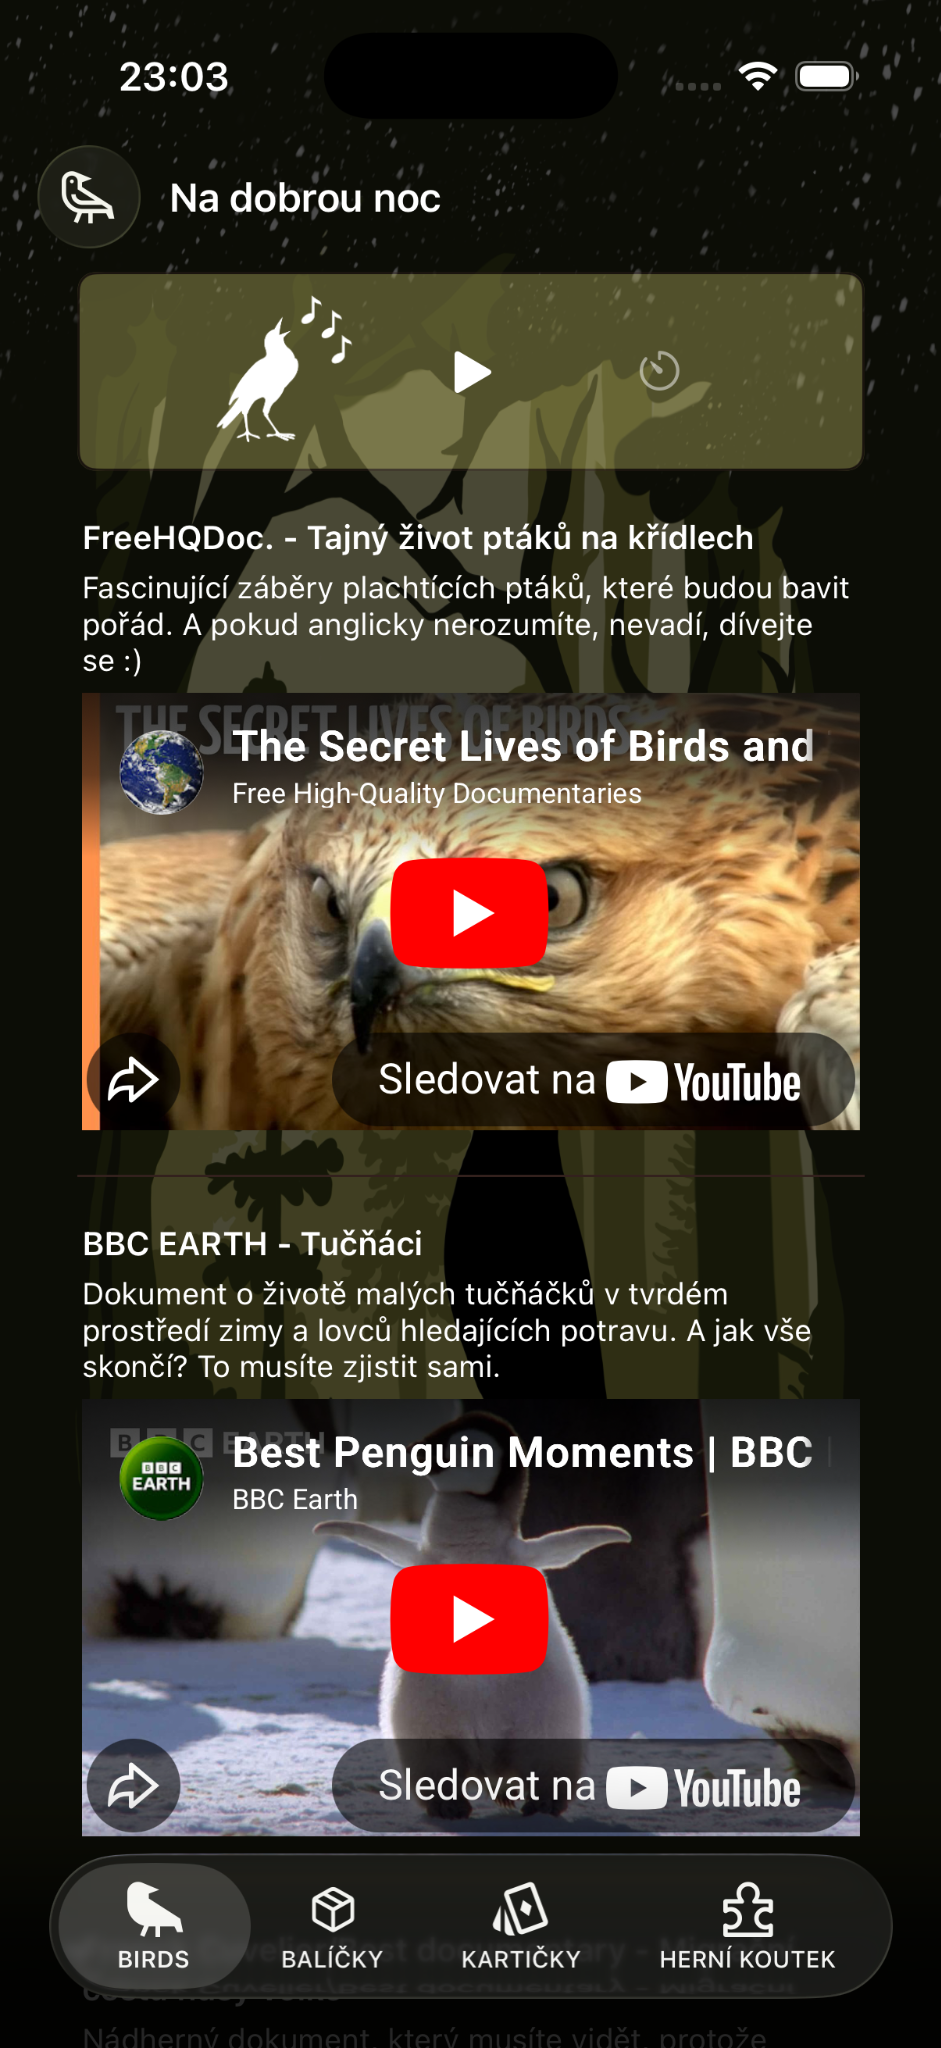Viewport: 941px width, 2048px height.
Task: Open the sleep timer clock icon
Action: coord(659,371)
